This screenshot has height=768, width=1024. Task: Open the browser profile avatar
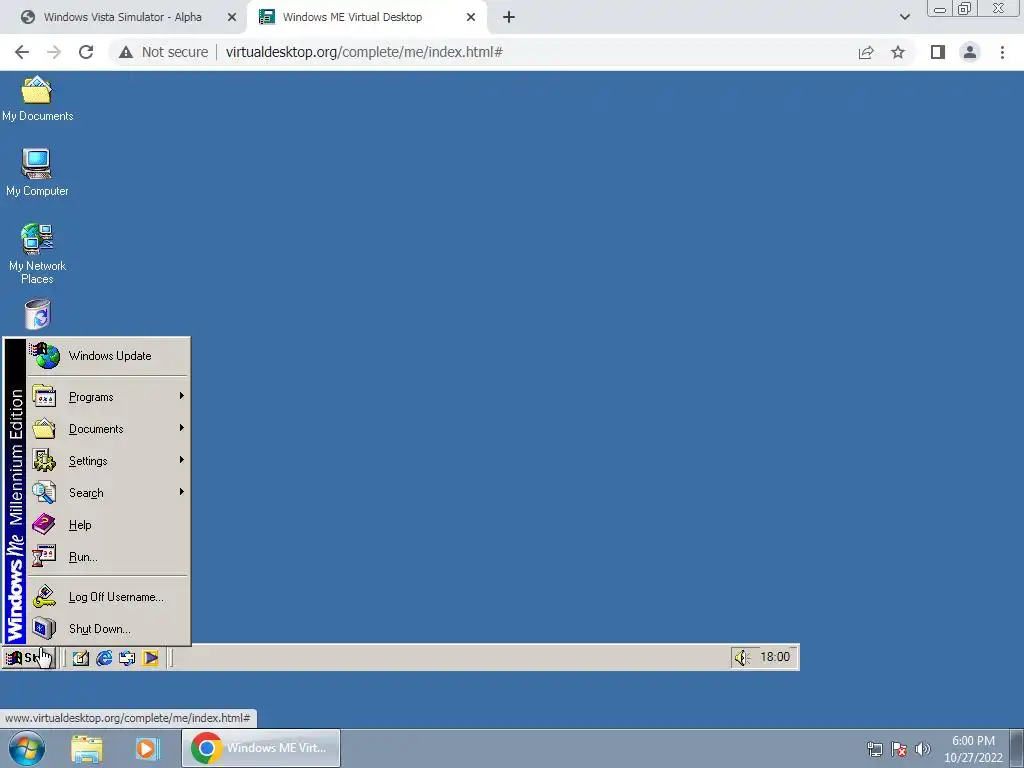coord(970,52)
